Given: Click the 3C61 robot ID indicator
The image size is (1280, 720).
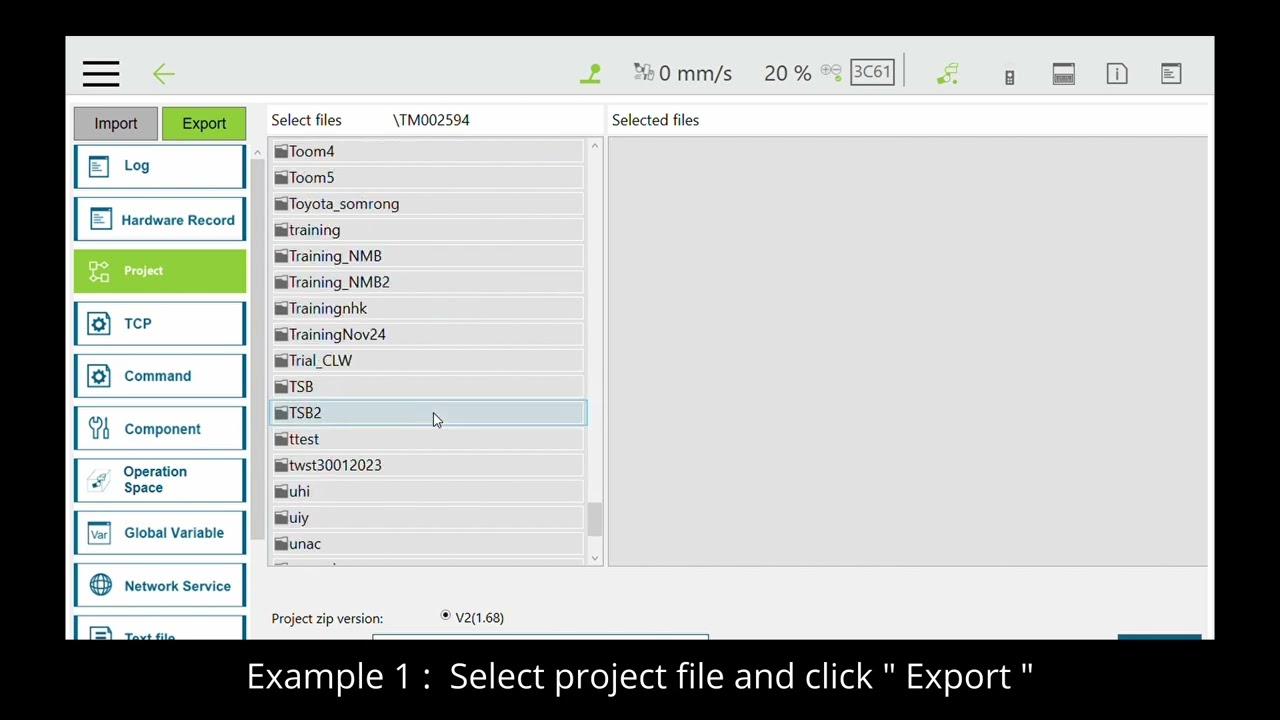Looking at the screenshot, I should pyautogui.click(x=872, y=72).
